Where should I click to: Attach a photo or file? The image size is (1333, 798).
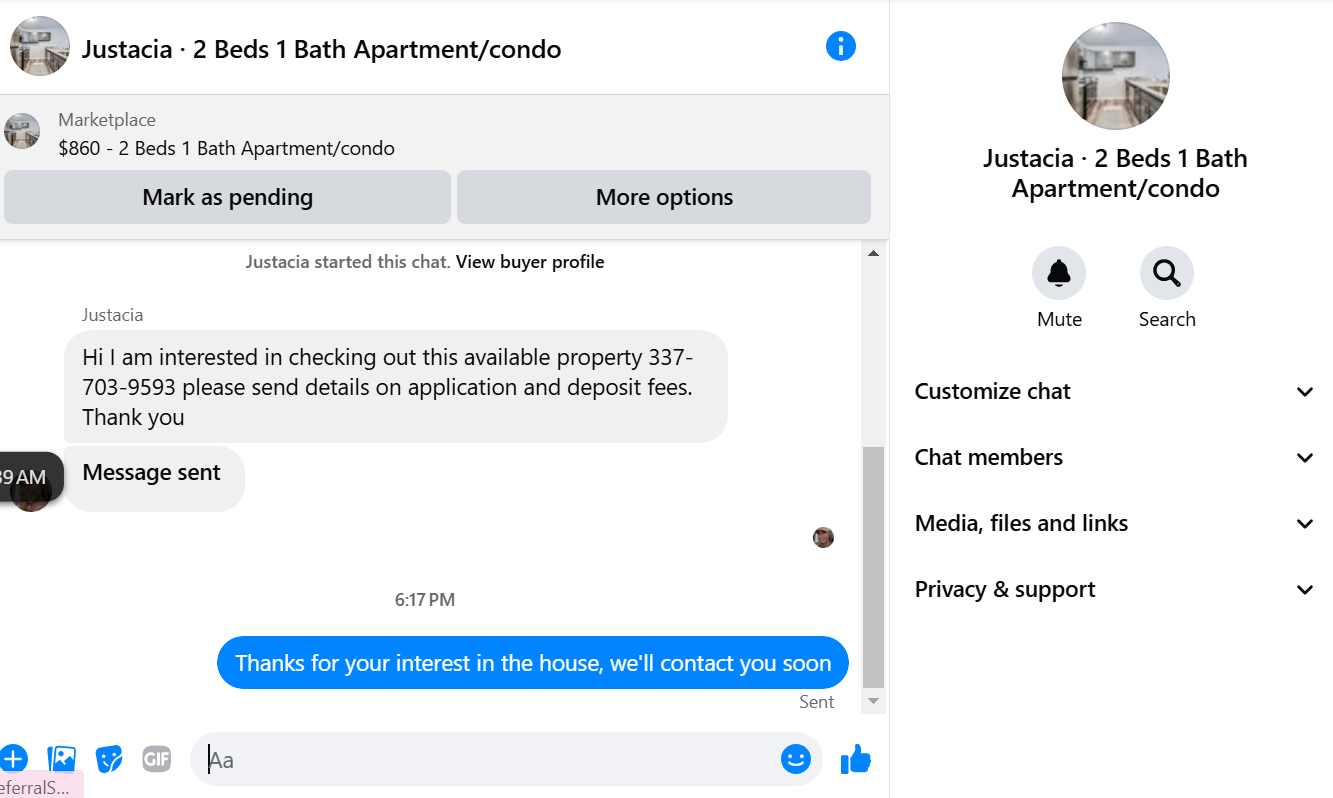click(62, 759)
